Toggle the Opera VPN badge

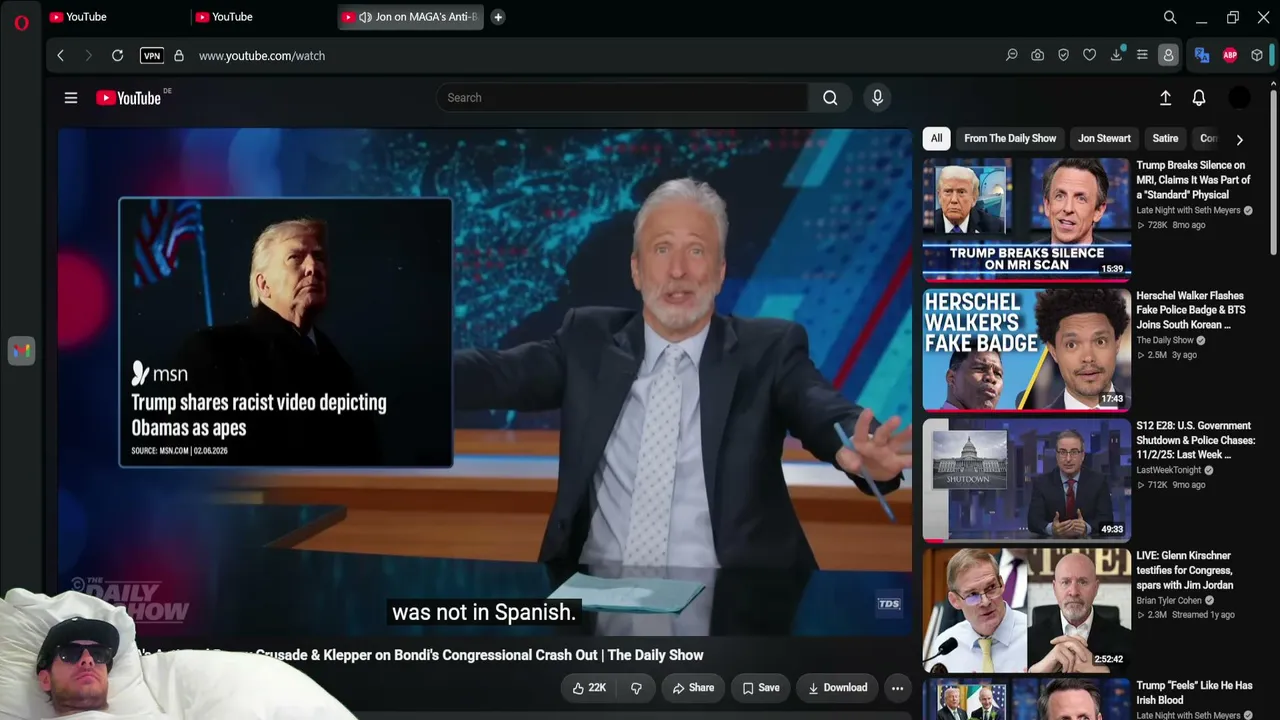pyautogui.click(x=152, y=56)
